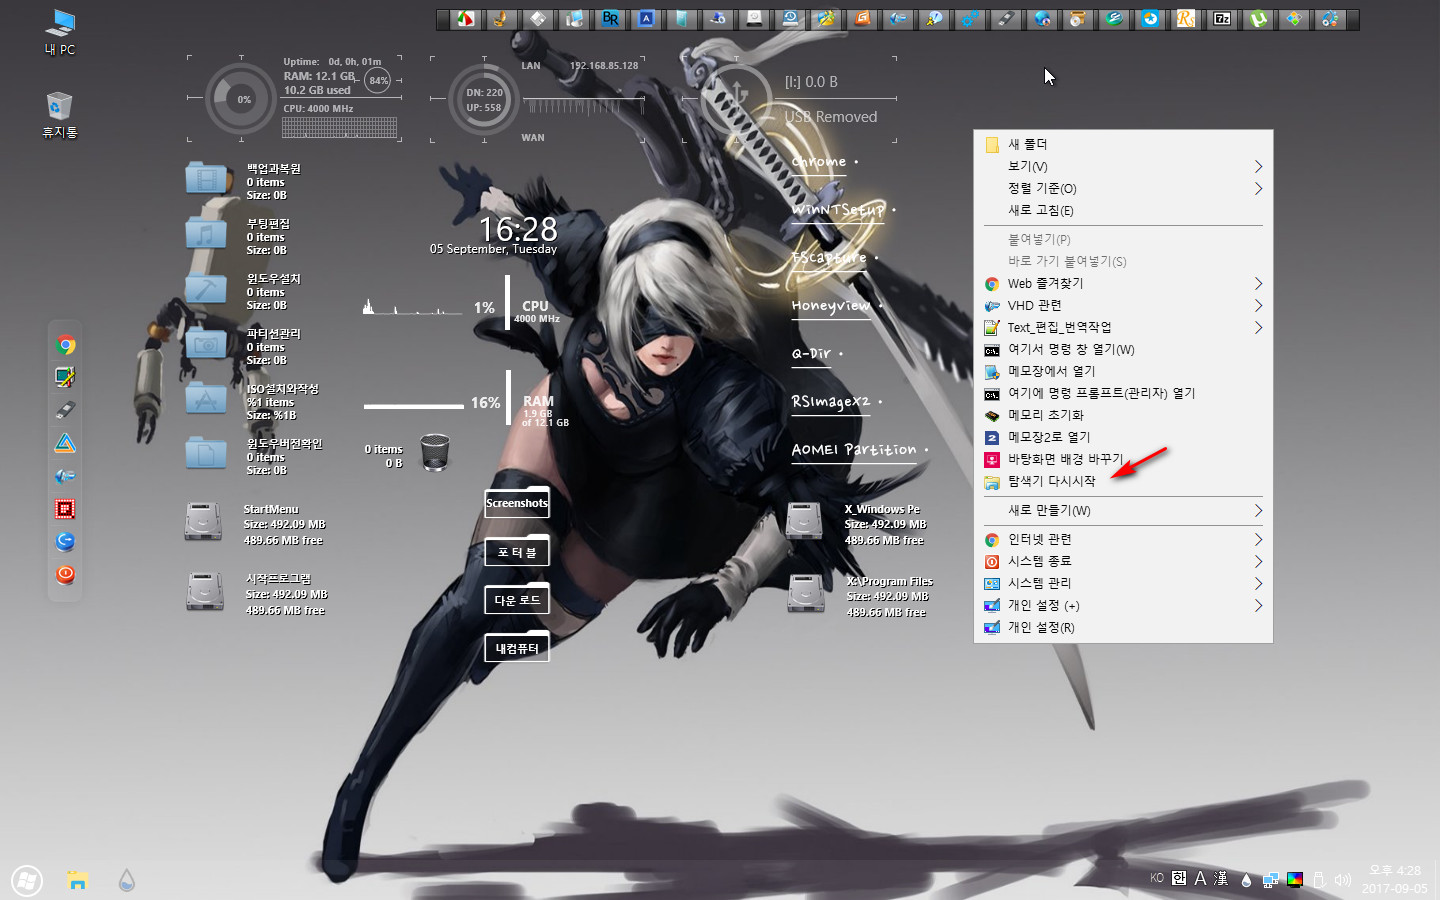Click the 포터블 folder button

[517, 551]
